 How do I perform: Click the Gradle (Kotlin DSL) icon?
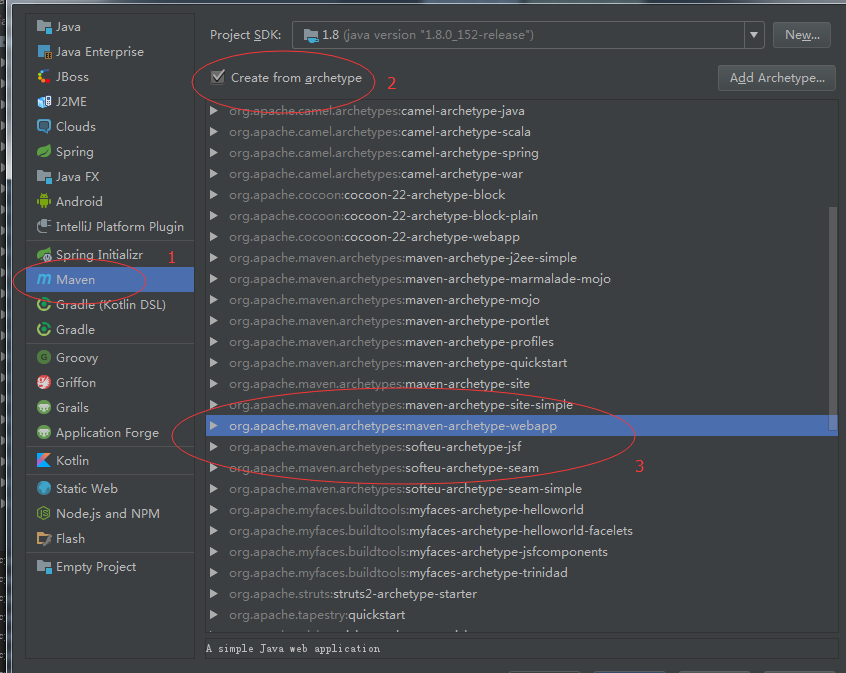click(44, 305)
